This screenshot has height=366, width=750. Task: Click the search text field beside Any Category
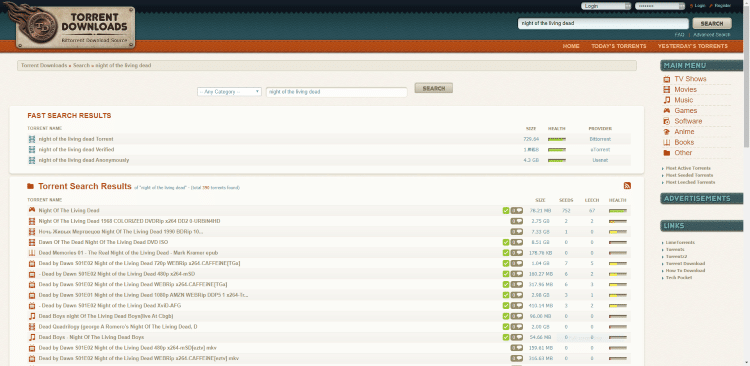click(x=337, y=92)
